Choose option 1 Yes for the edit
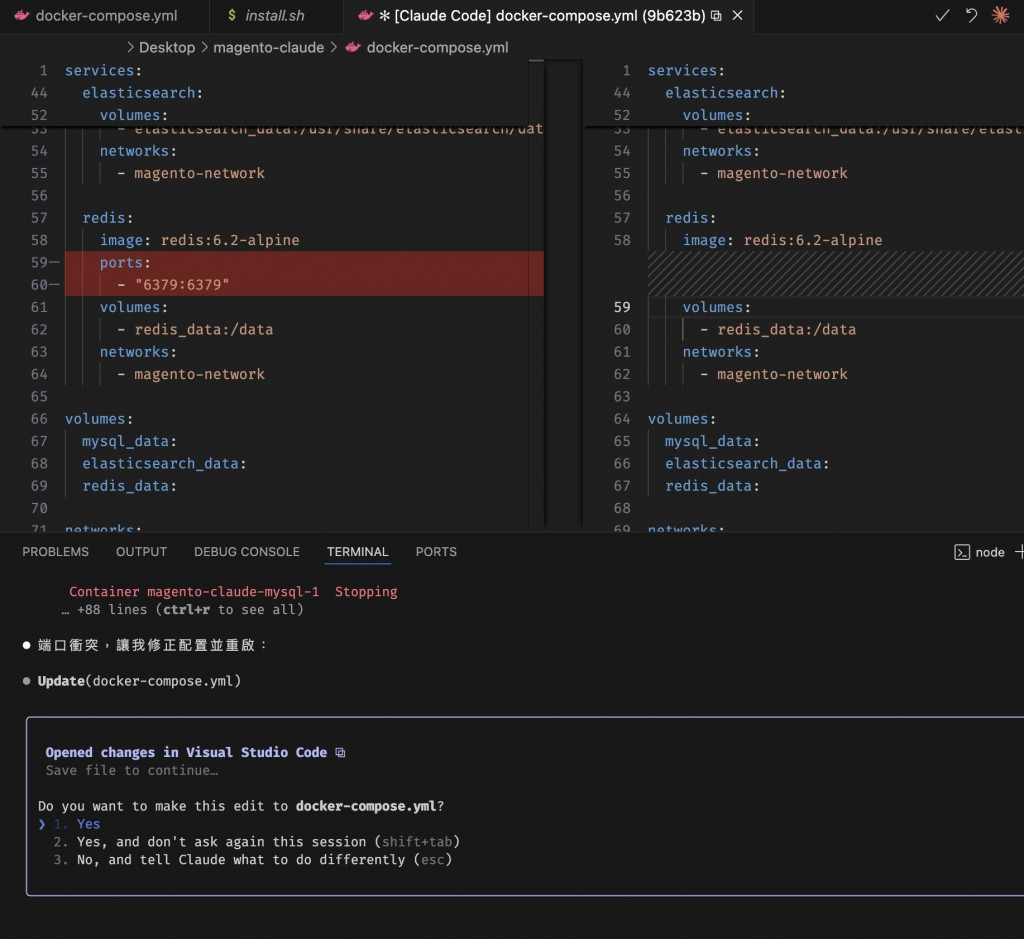Screen dimensions: 1024x939 [x=76, y=824]
